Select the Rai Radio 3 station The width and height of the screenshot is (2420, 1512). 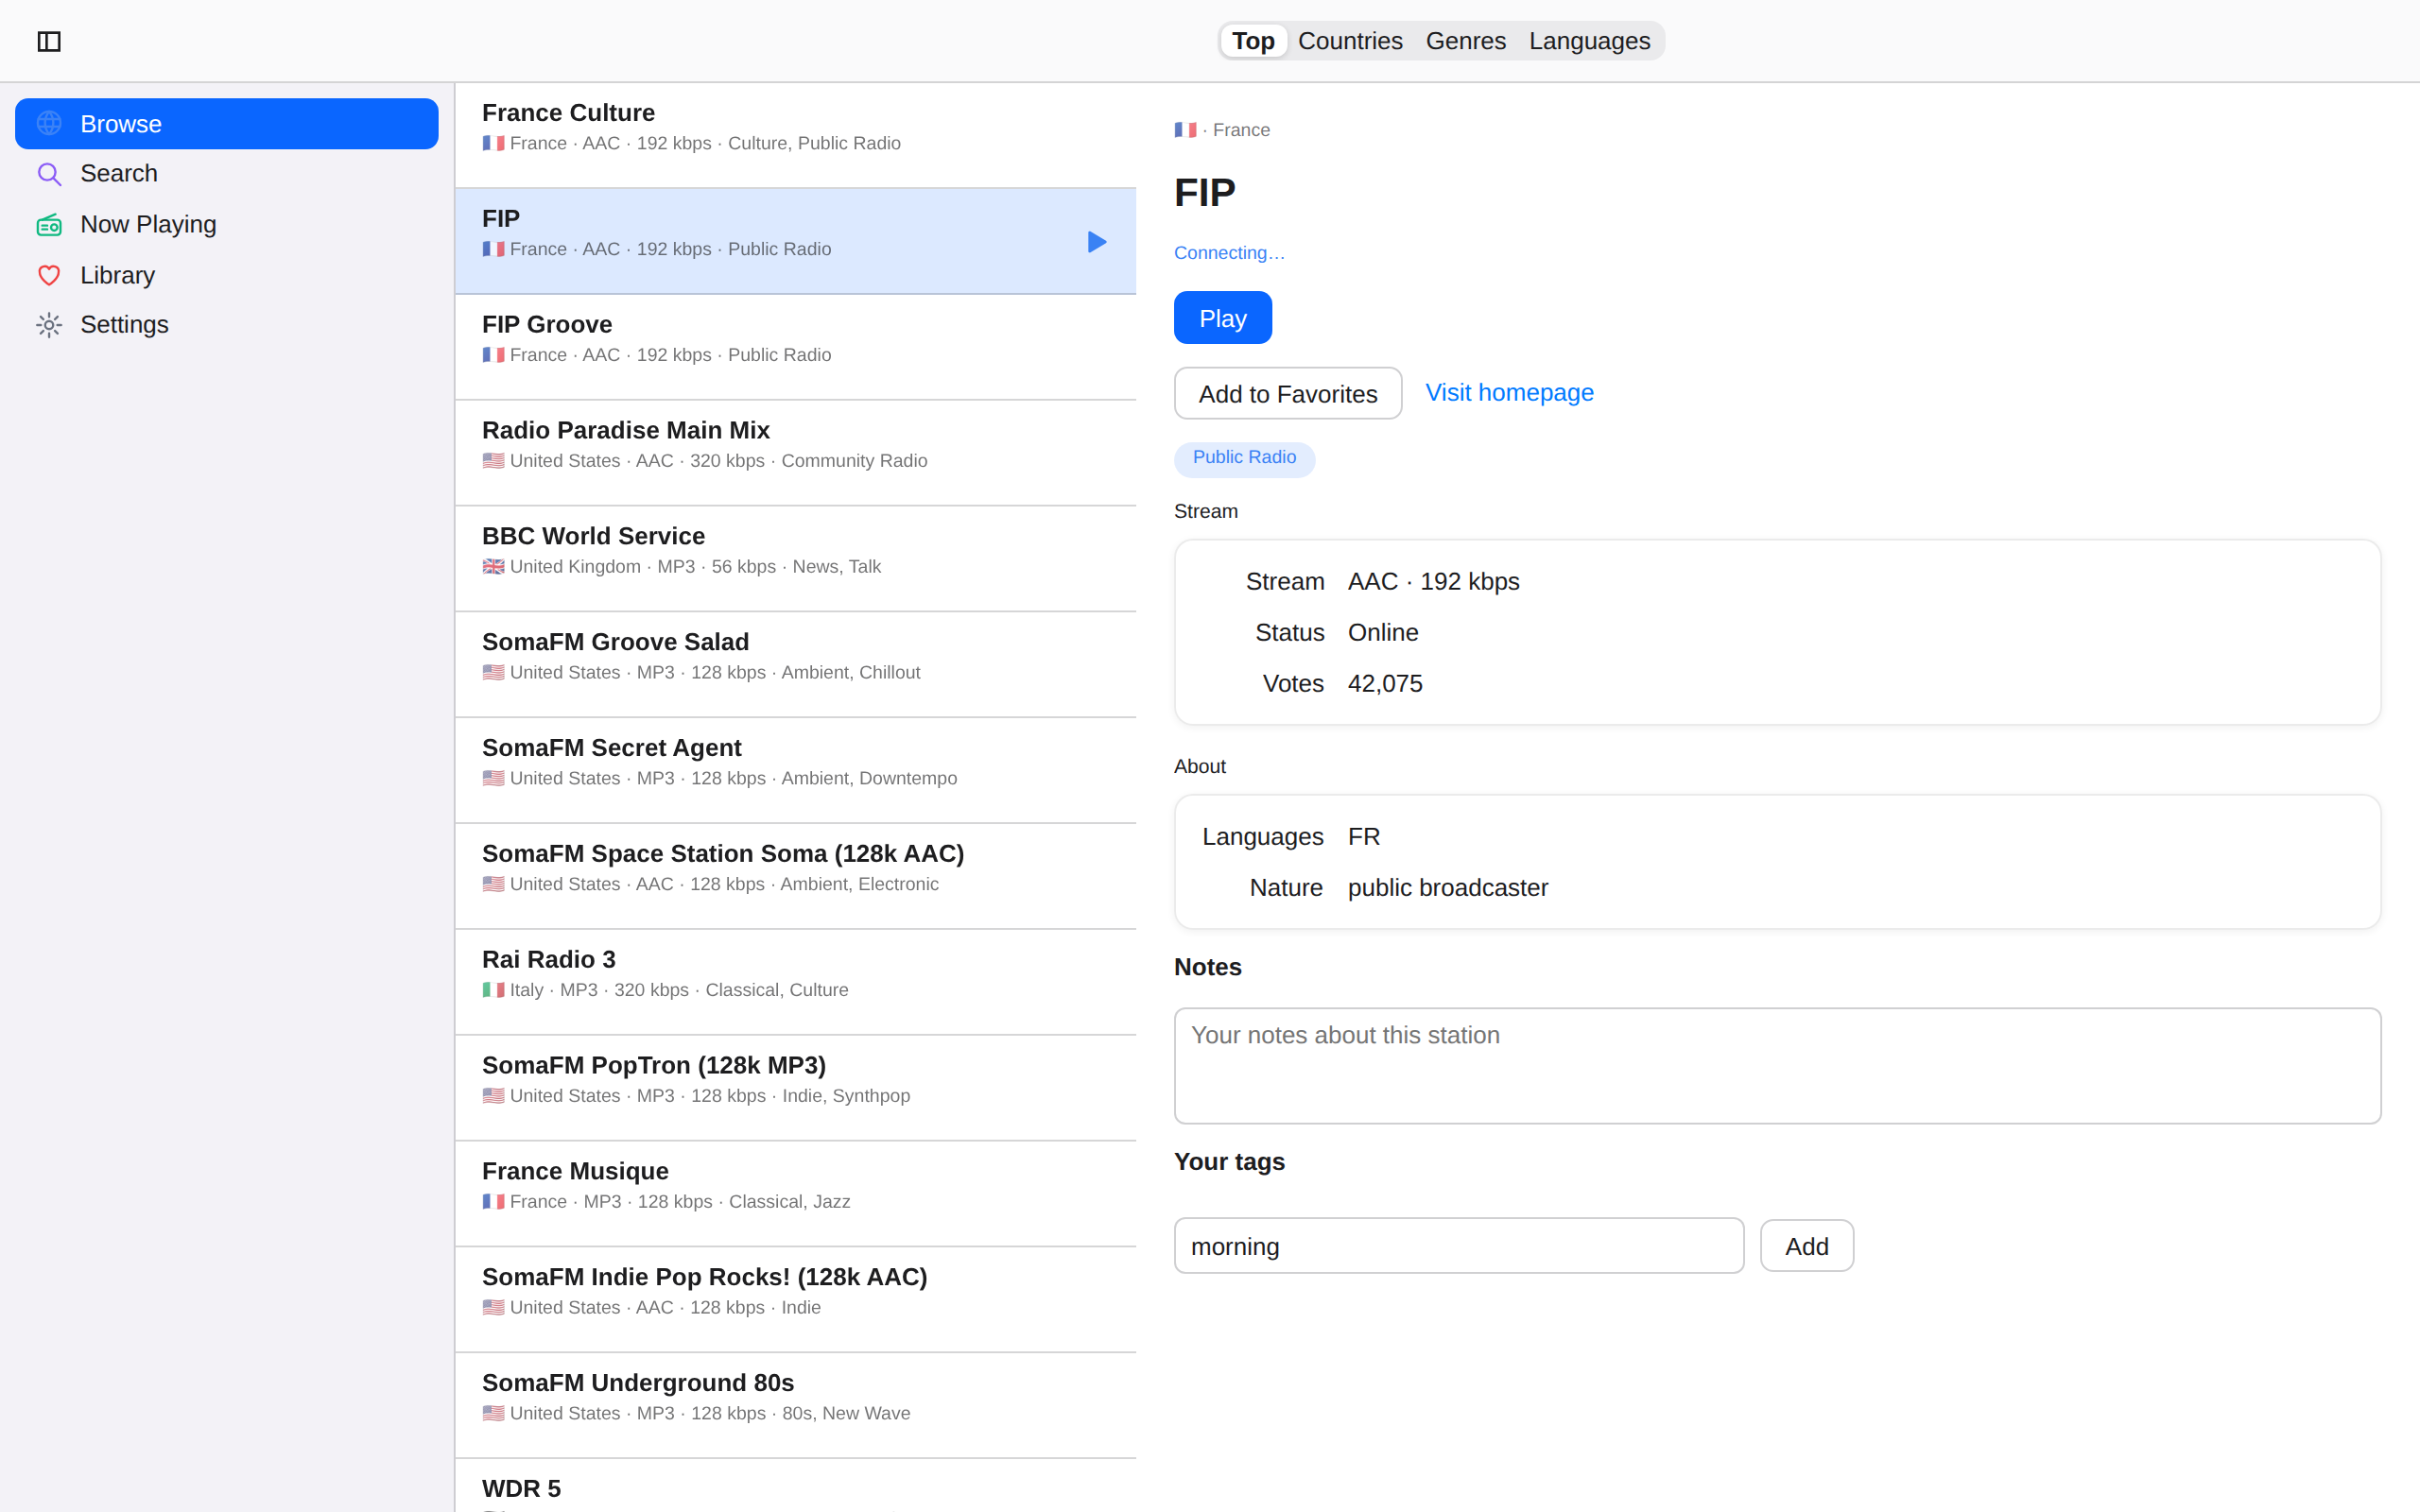[x=796, y=982]
